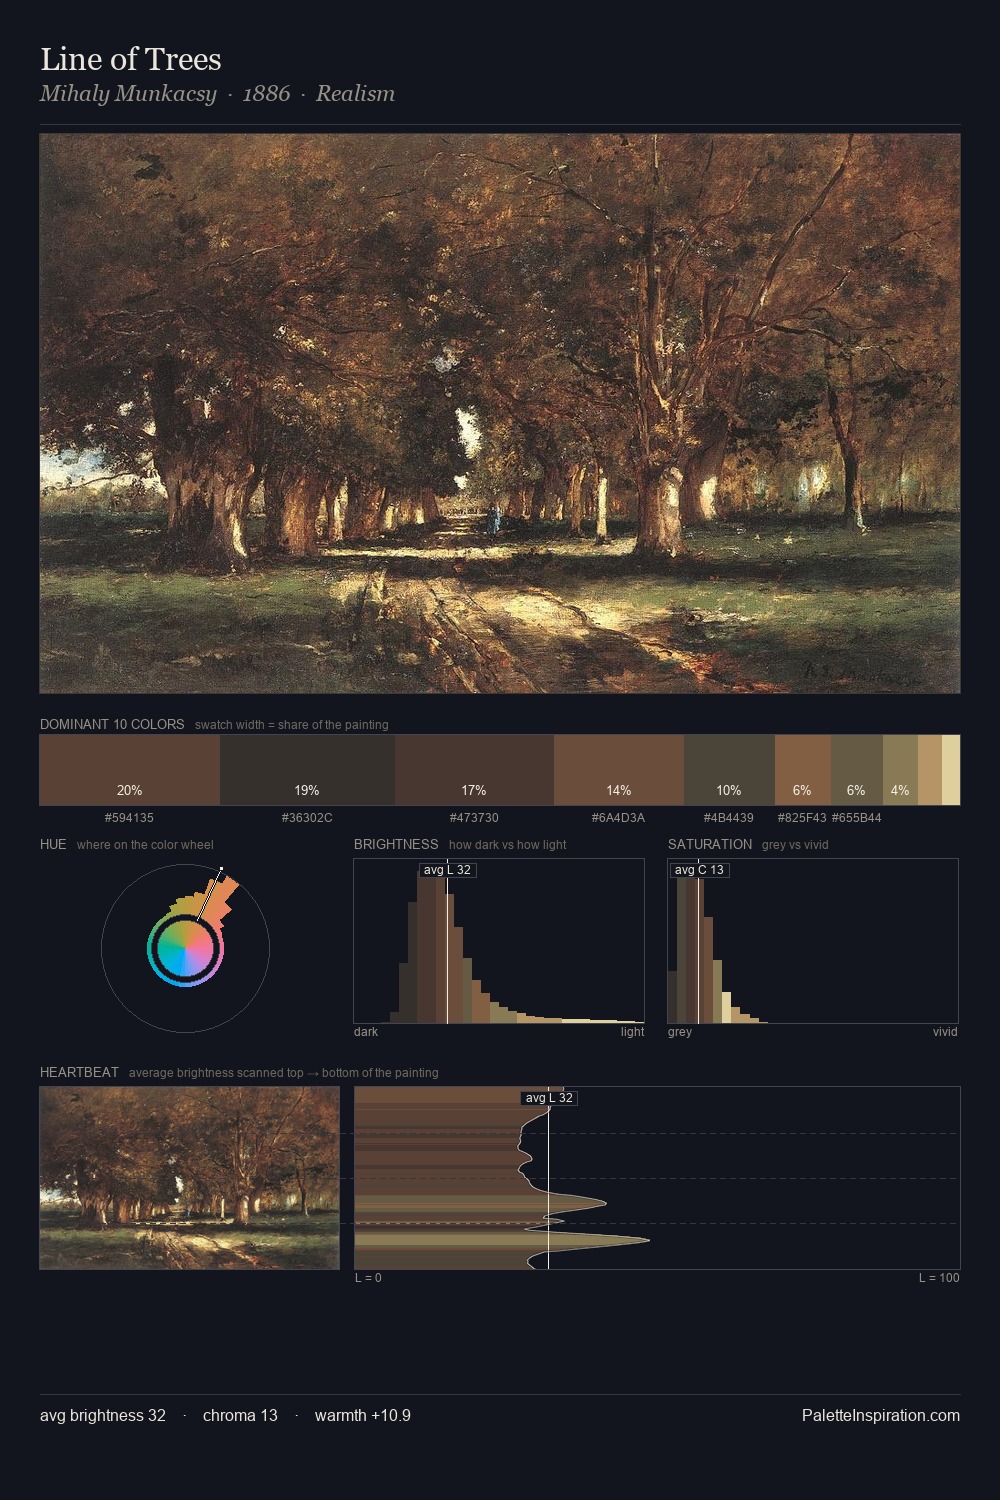
Task: Click the 'vivid' axis label
Action: [x=945, y=1032]
